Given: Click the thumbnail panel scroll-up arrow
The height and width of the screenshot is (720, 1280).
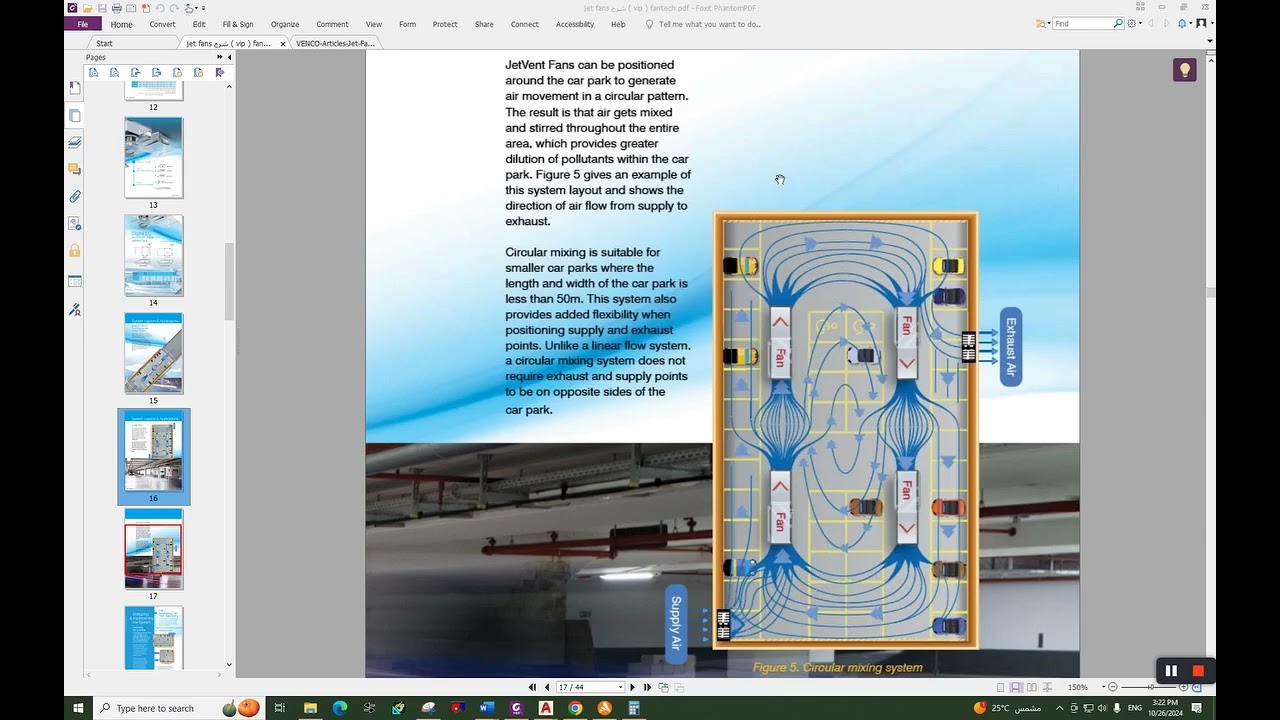Looking at the screenshot, I should (x=229, y=86).
